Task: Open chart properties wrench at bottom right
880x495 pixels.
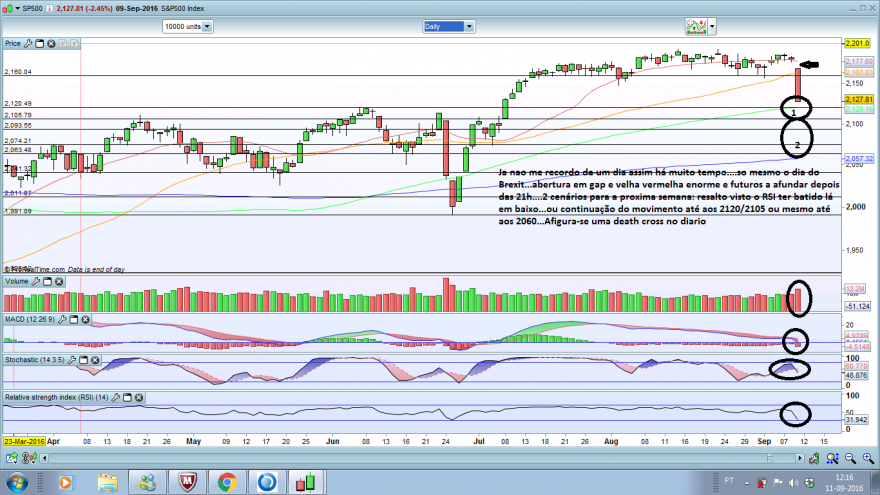Action: click(x=814, y=459)
